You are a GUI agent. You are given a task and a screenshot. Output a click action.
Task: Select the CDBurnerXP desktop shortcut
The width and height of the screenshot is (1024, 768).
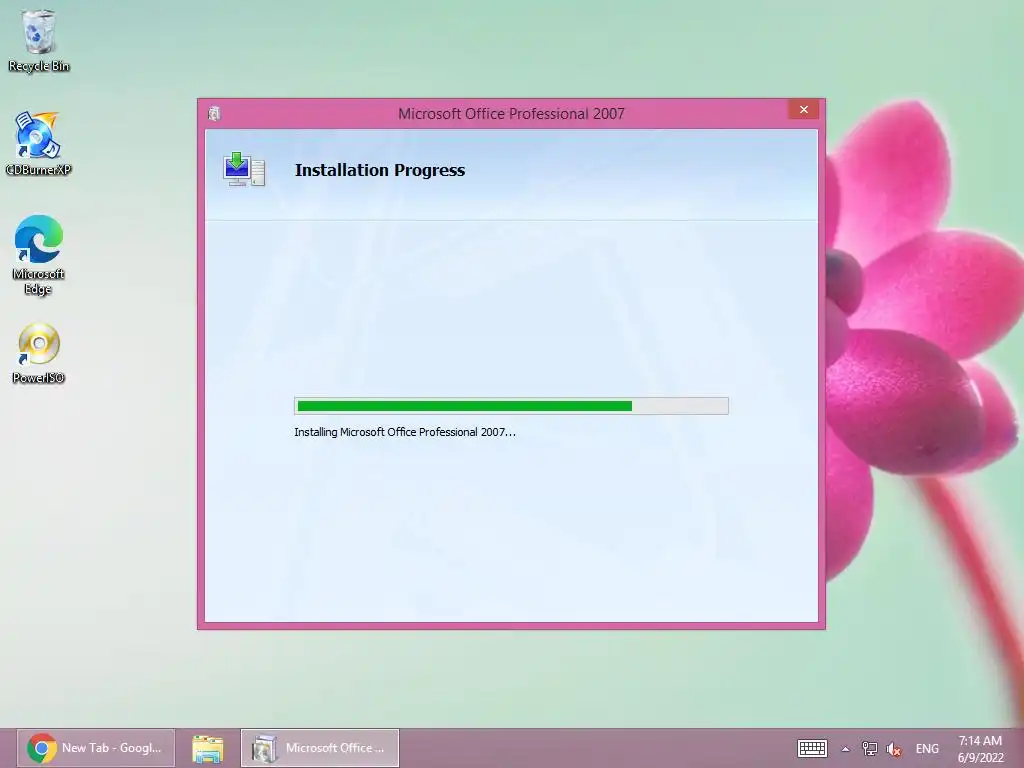tap(39, 144)
